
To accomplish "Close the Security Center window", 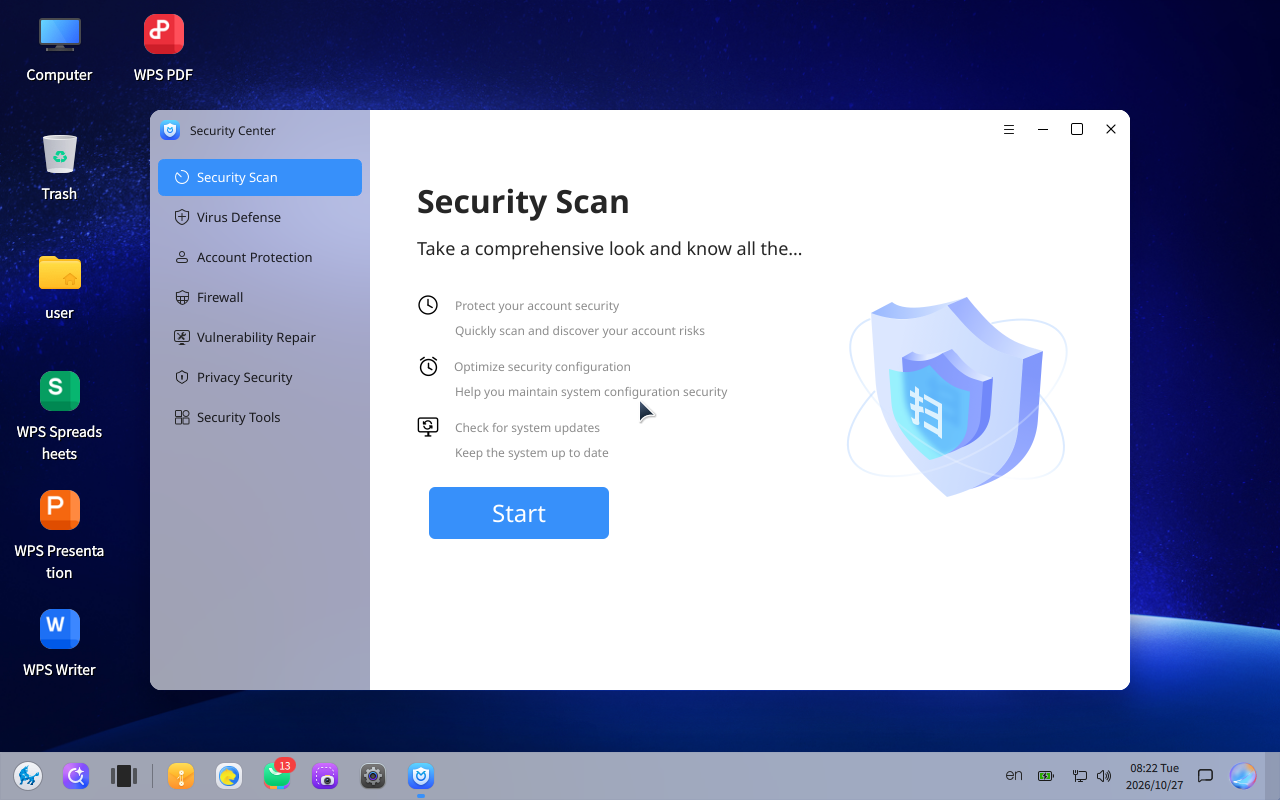I will coord(1111,129).
